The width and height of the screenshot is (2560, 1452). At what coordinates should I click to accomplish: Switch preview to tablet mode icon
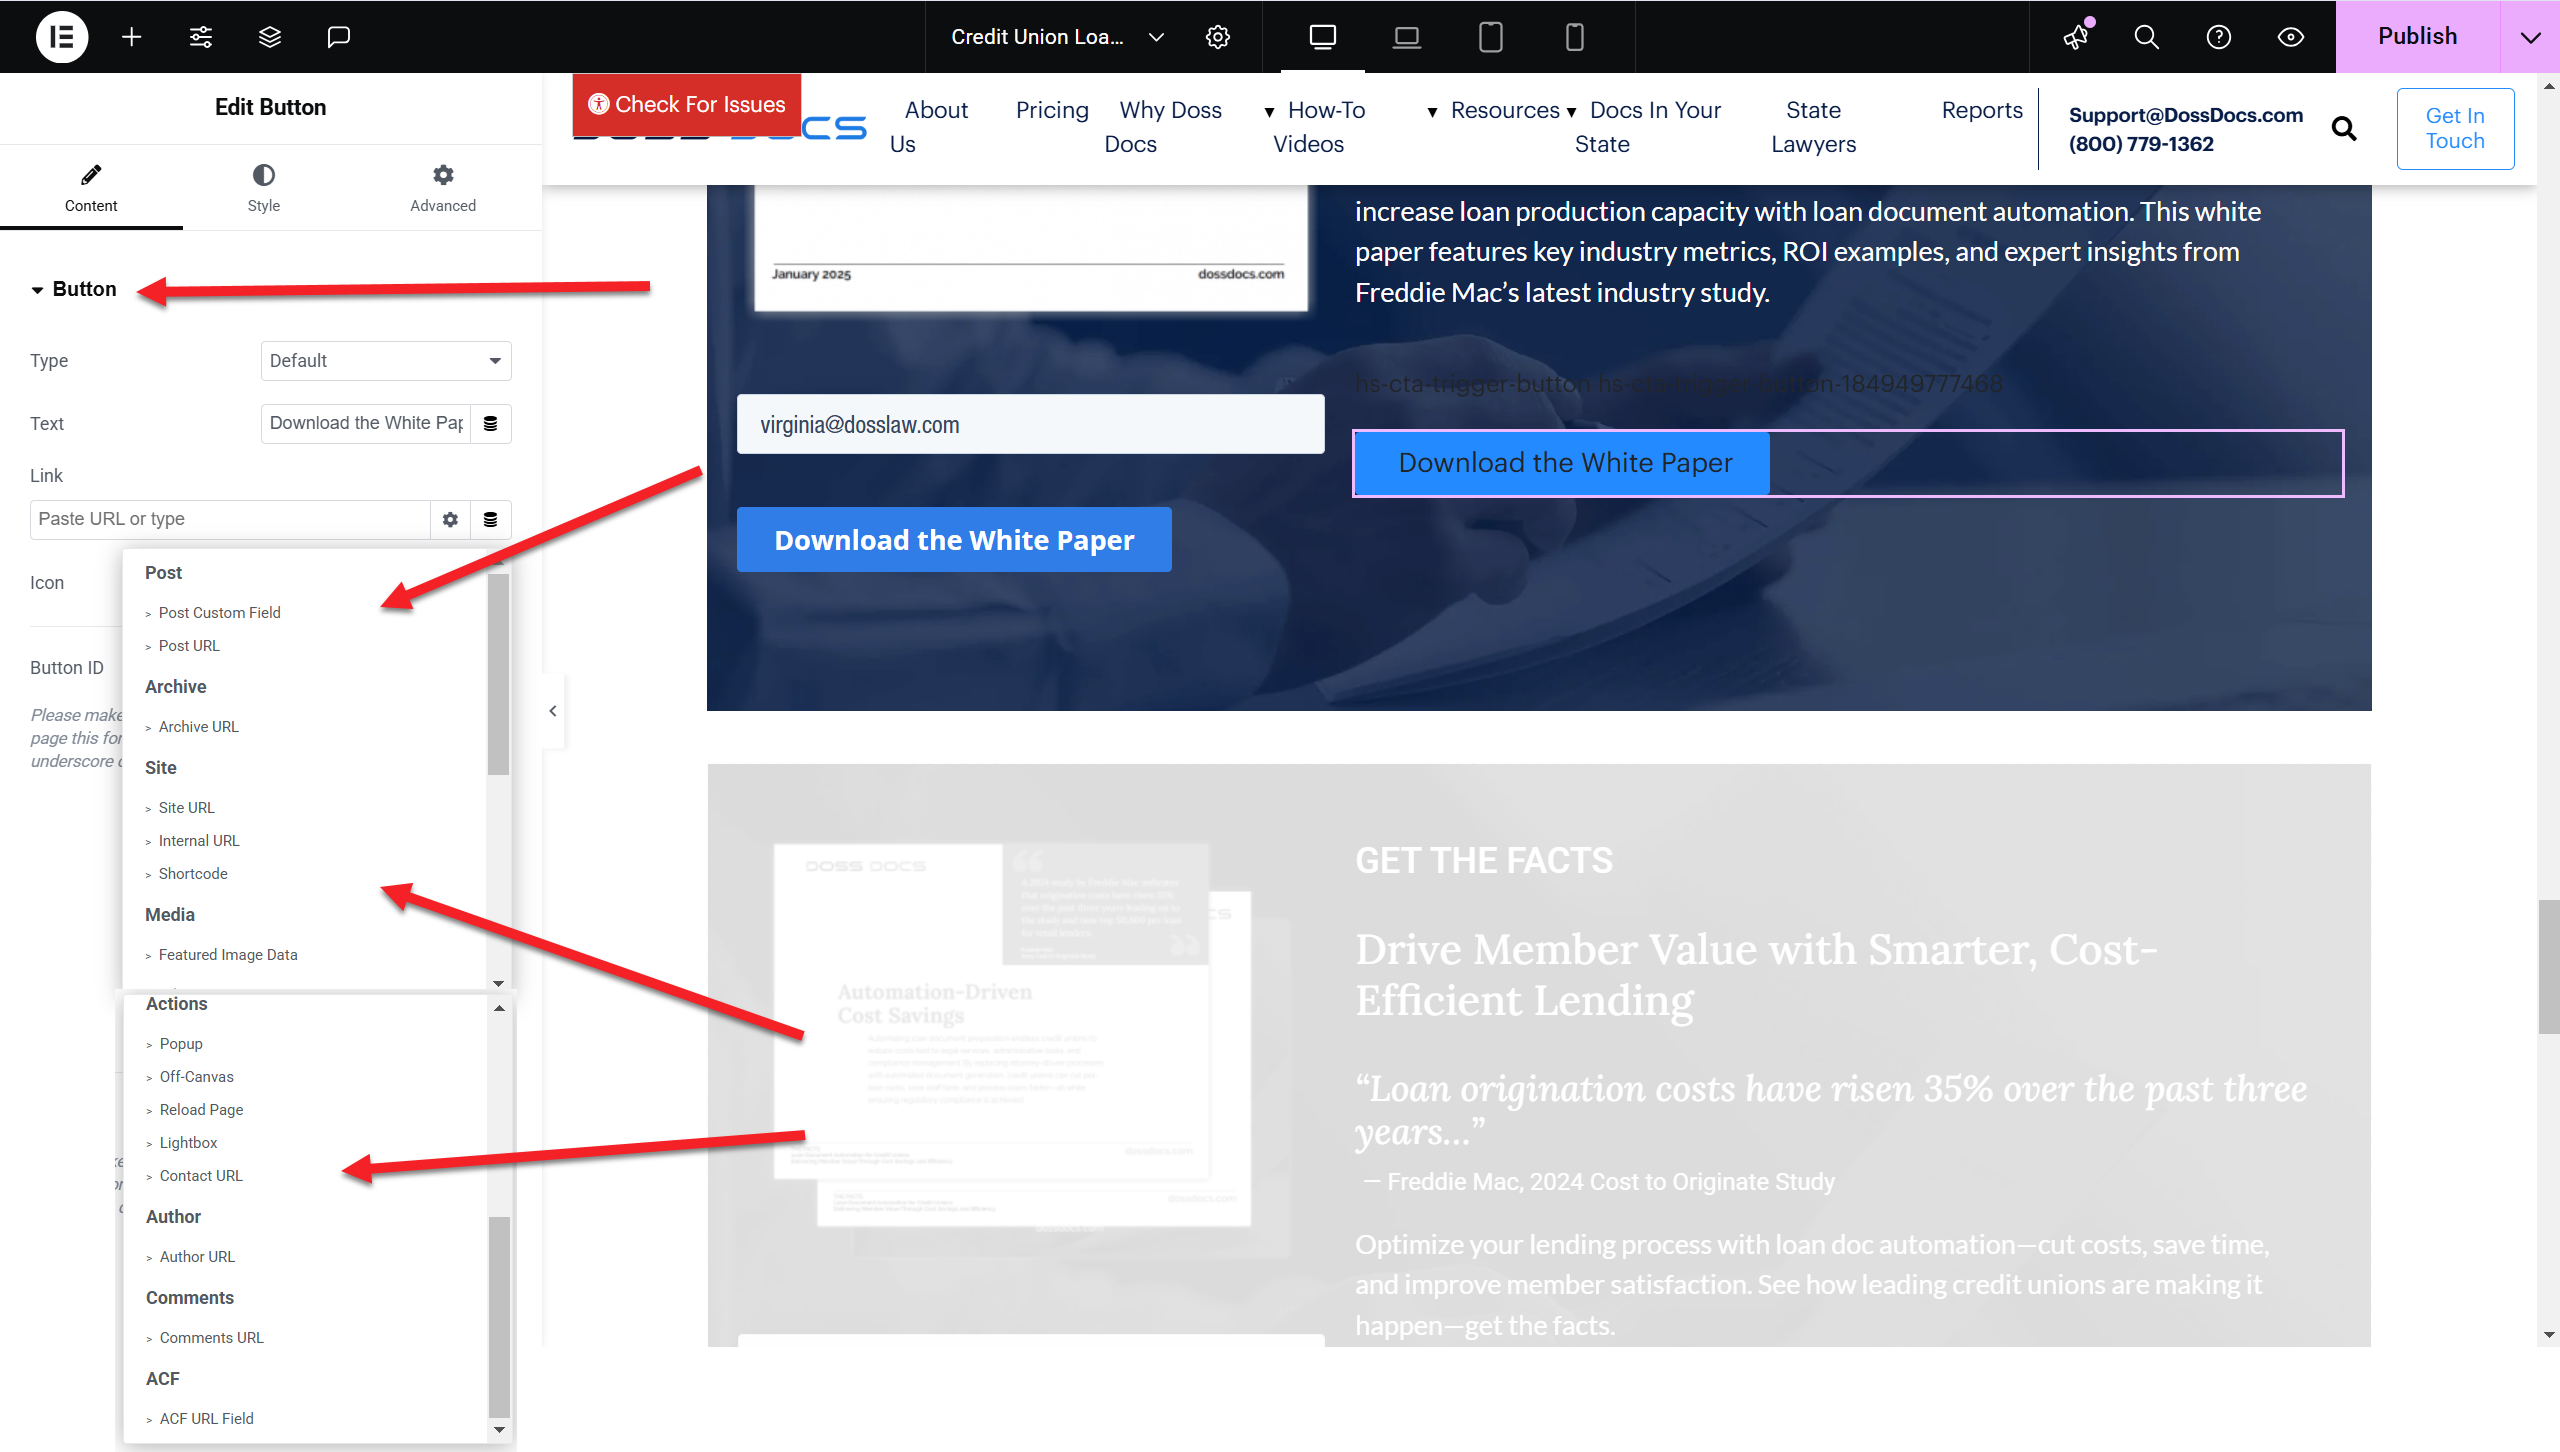(x=1490, y=37)
